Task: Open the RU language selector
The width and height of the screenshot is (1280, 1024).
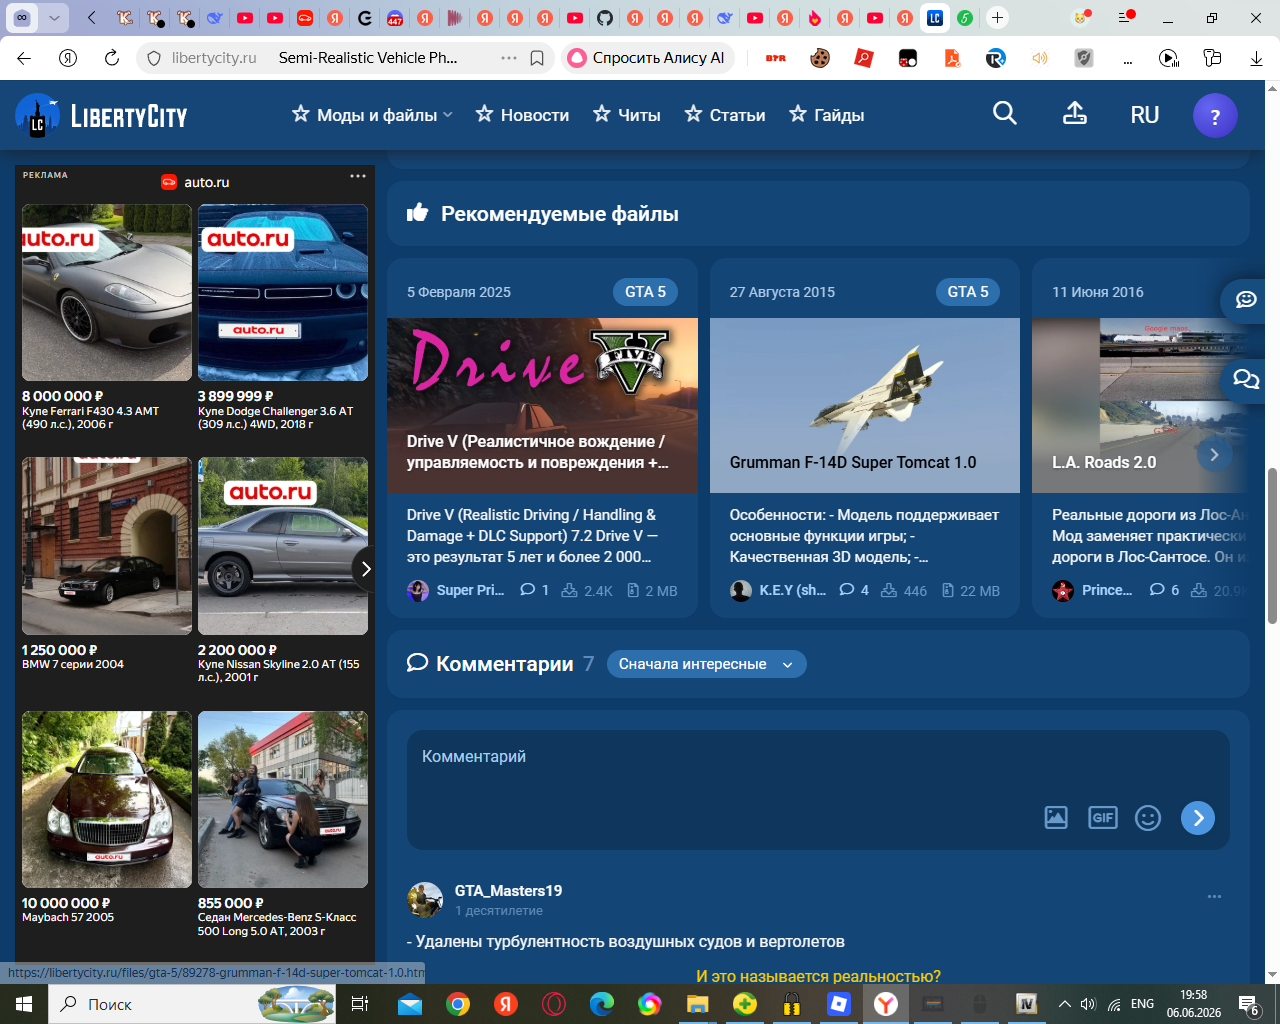Action: pyautogui.click(x=1145, y=115)
